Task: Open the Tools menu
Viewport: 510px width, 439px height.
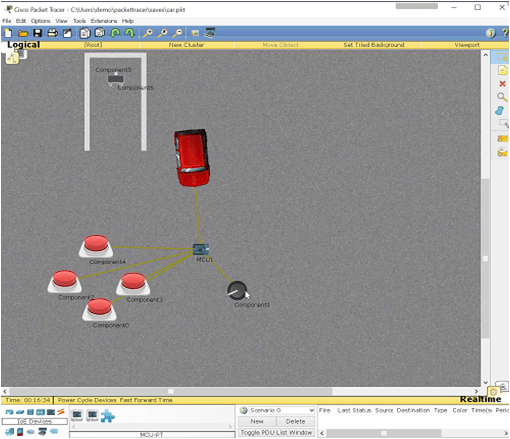Action: pos(79,21)
